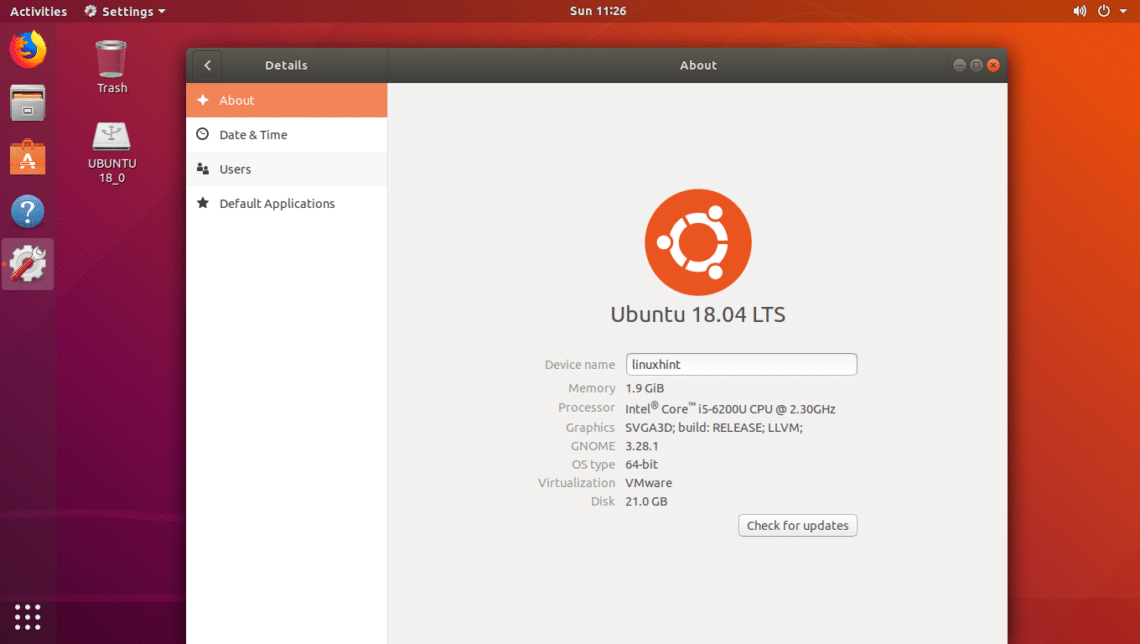Screen dimensions: 1140x644
Task: Open the Help question mark icon
Action: click(28, 211)
